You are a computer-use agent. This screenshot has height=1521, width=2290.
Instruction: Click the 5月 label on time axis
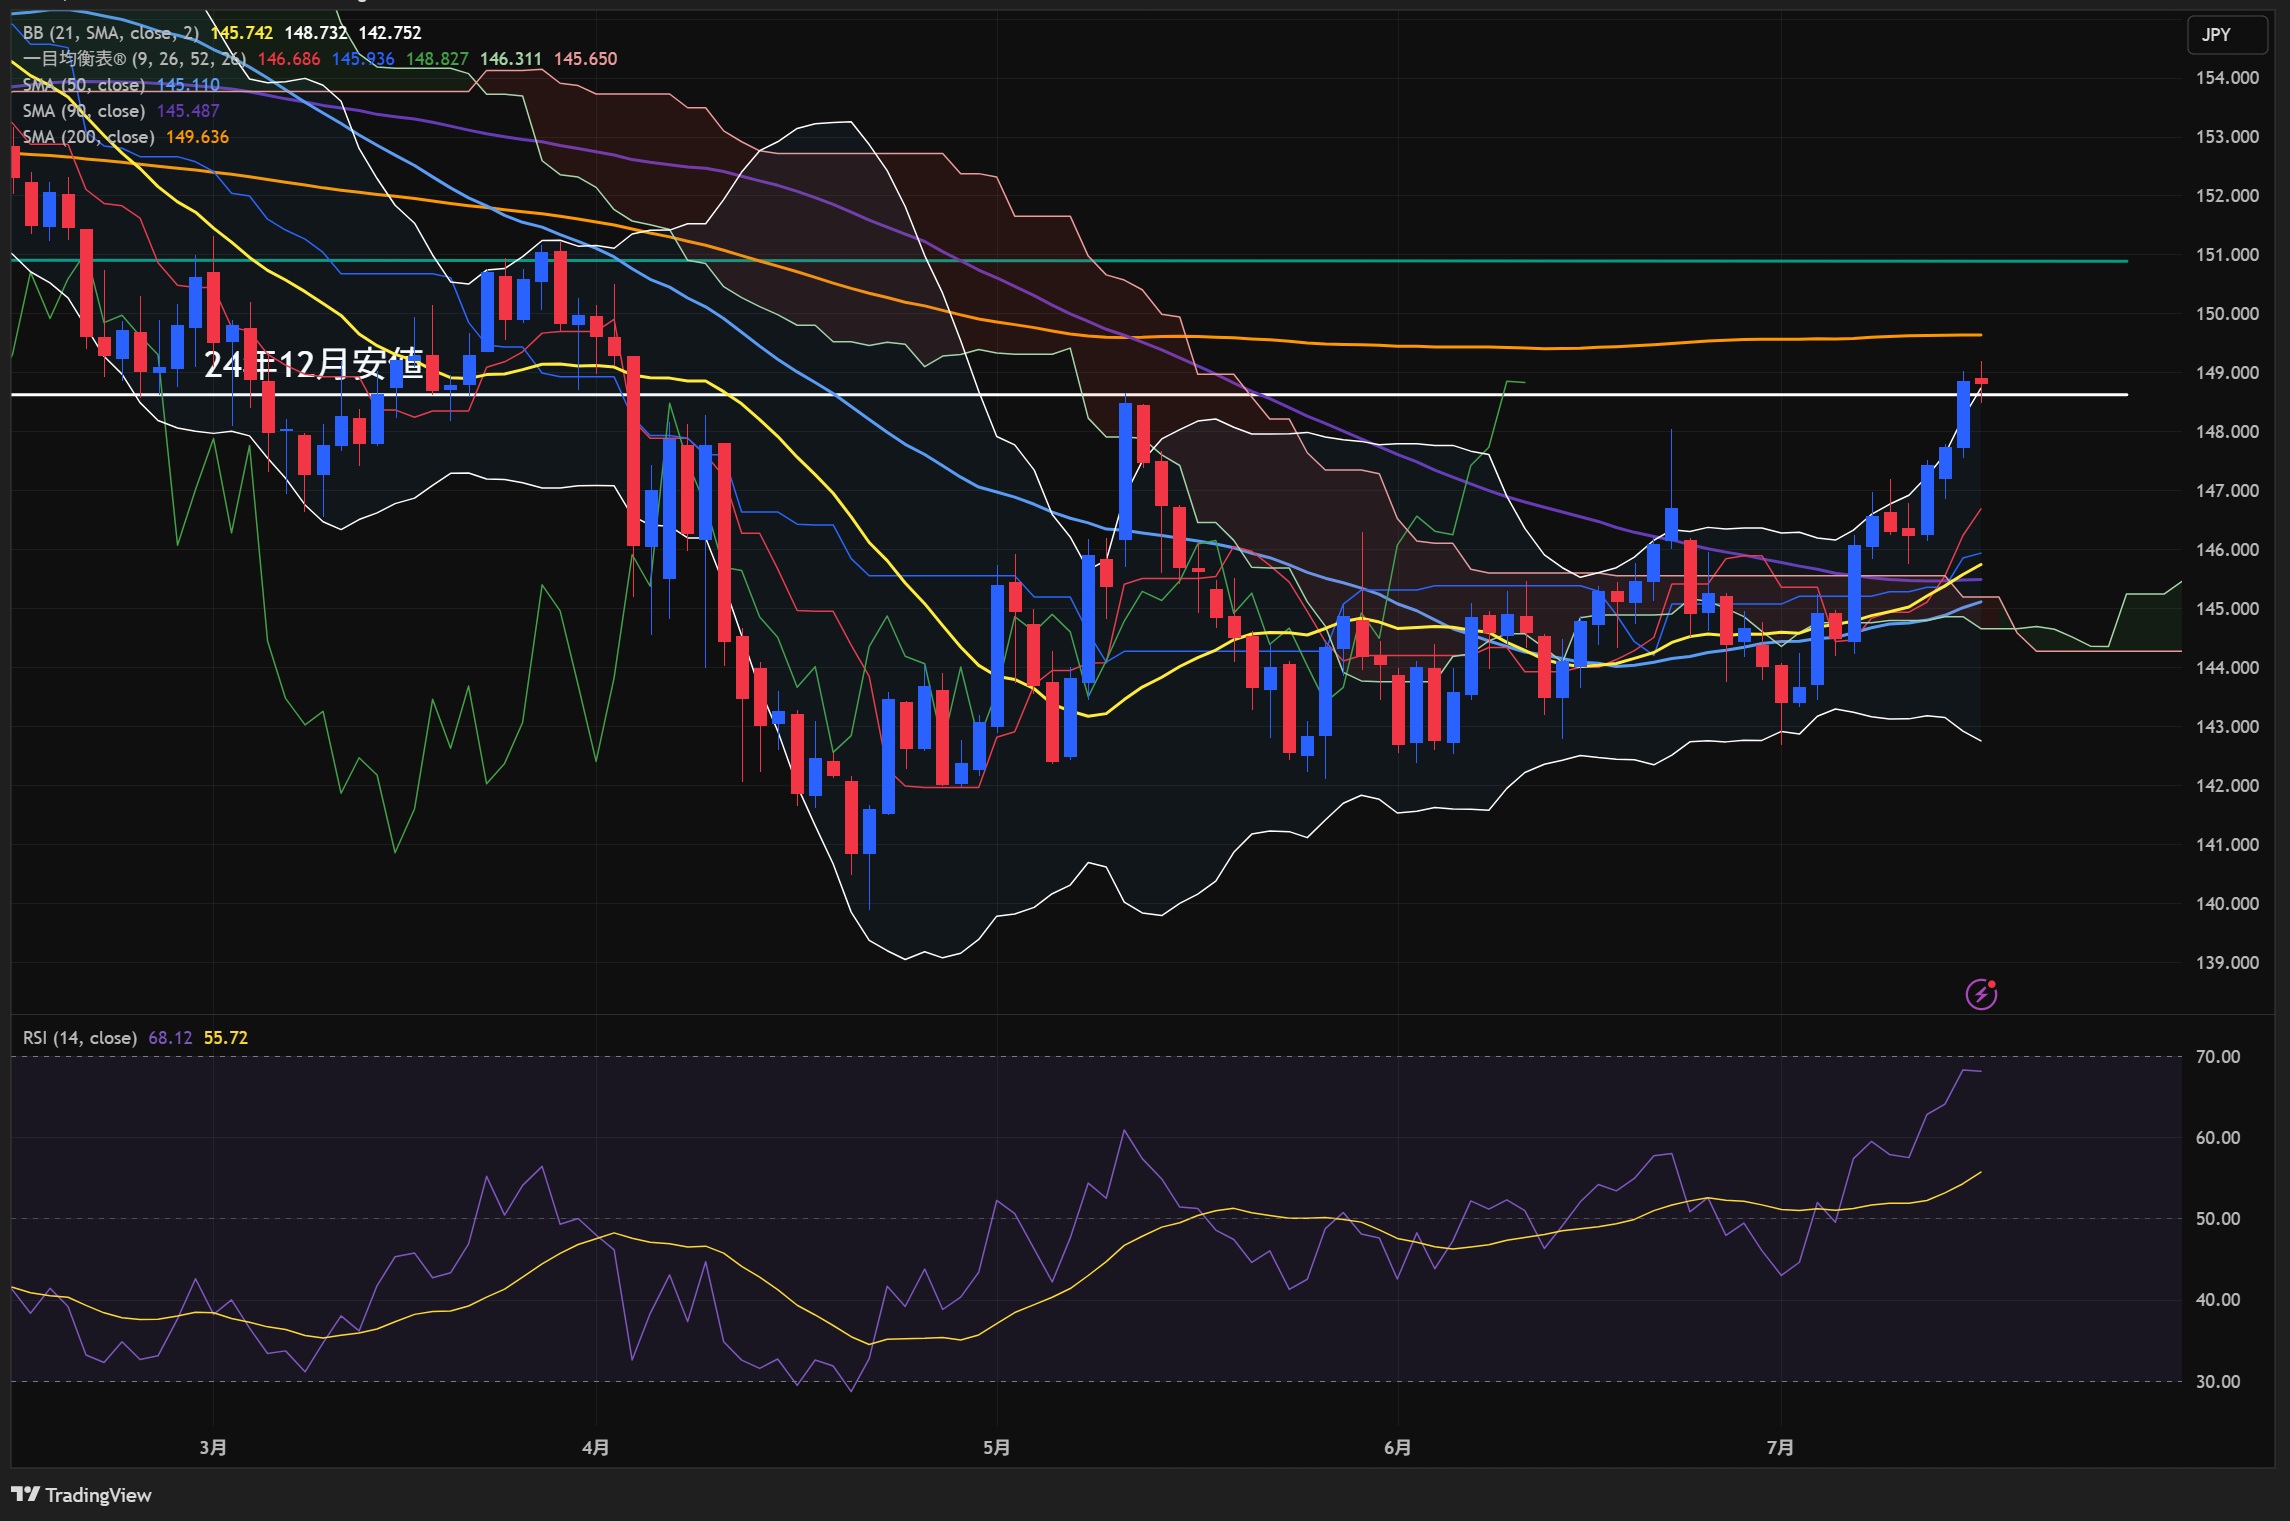tap(996, 1447)
